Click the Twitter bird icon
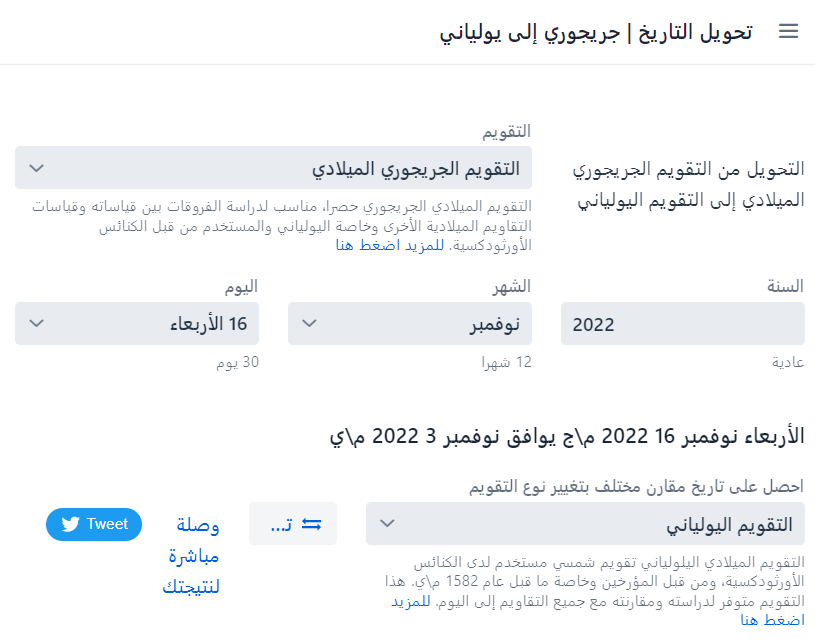The width and height of the screenshot is (815, 642). click(x=70, y=524)
